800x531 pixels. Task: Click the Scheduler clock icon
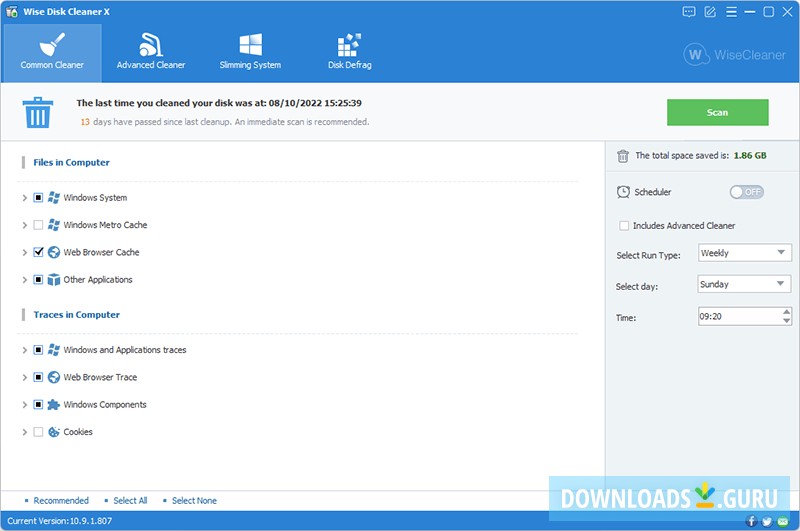click(x=623, y=192)
